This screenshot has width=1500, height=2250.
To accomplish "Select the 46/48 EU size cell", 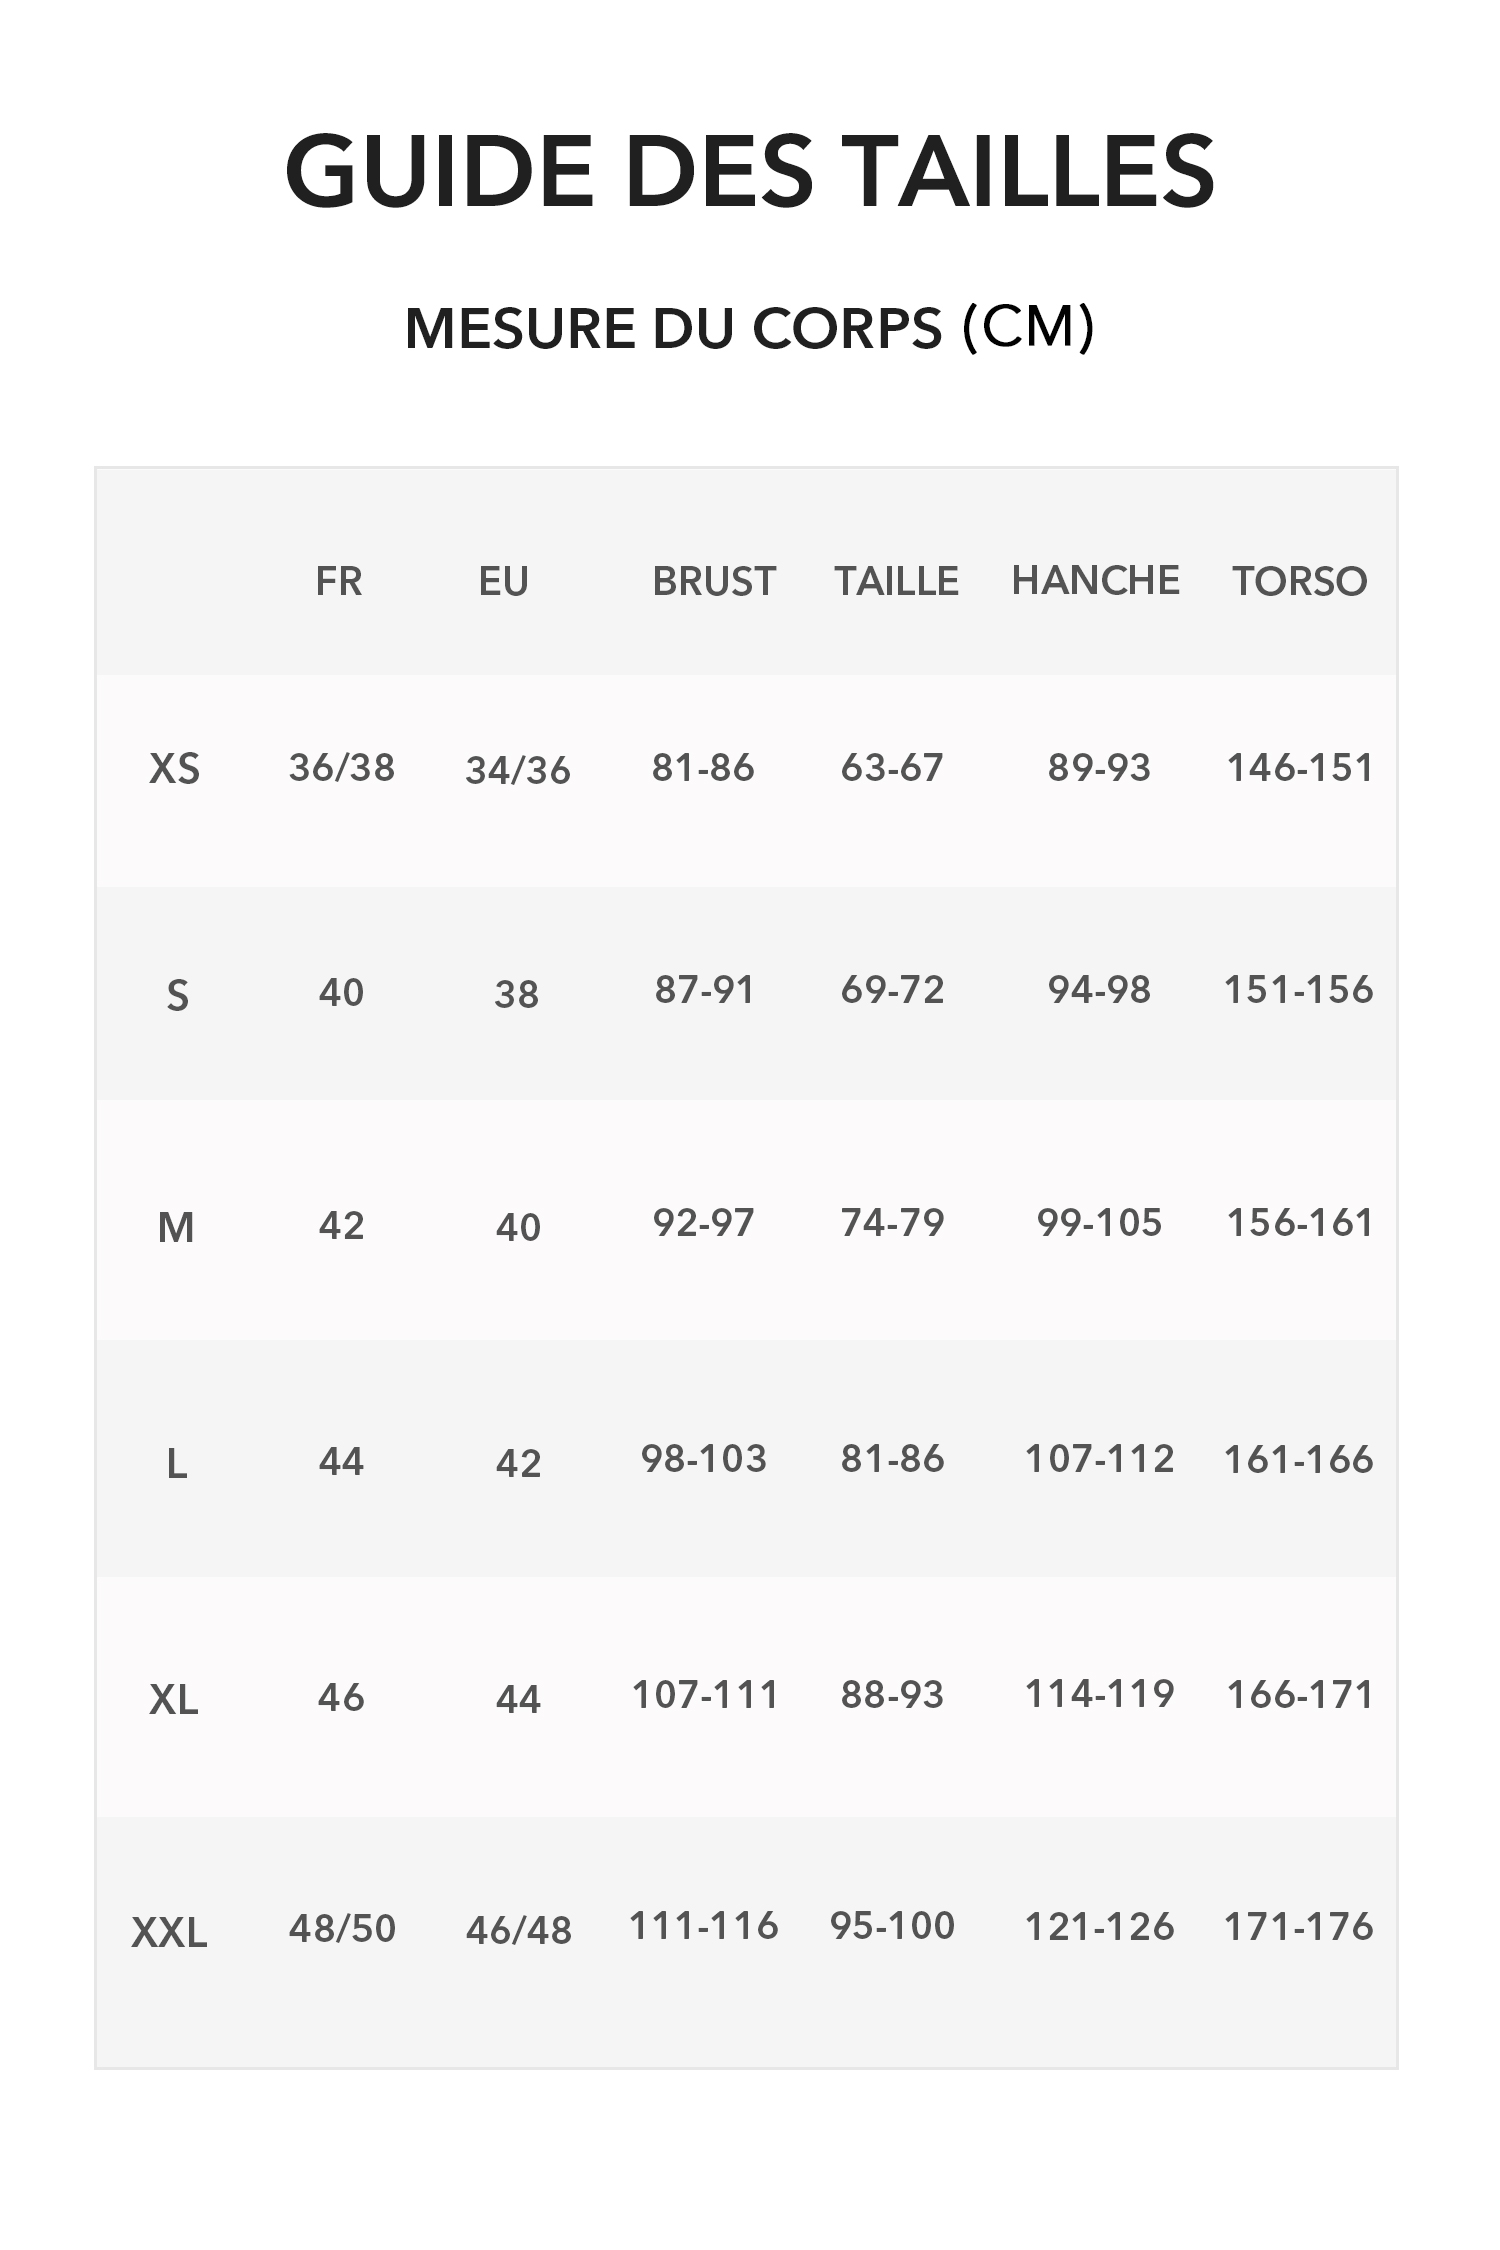I will tap(518, 1930).
